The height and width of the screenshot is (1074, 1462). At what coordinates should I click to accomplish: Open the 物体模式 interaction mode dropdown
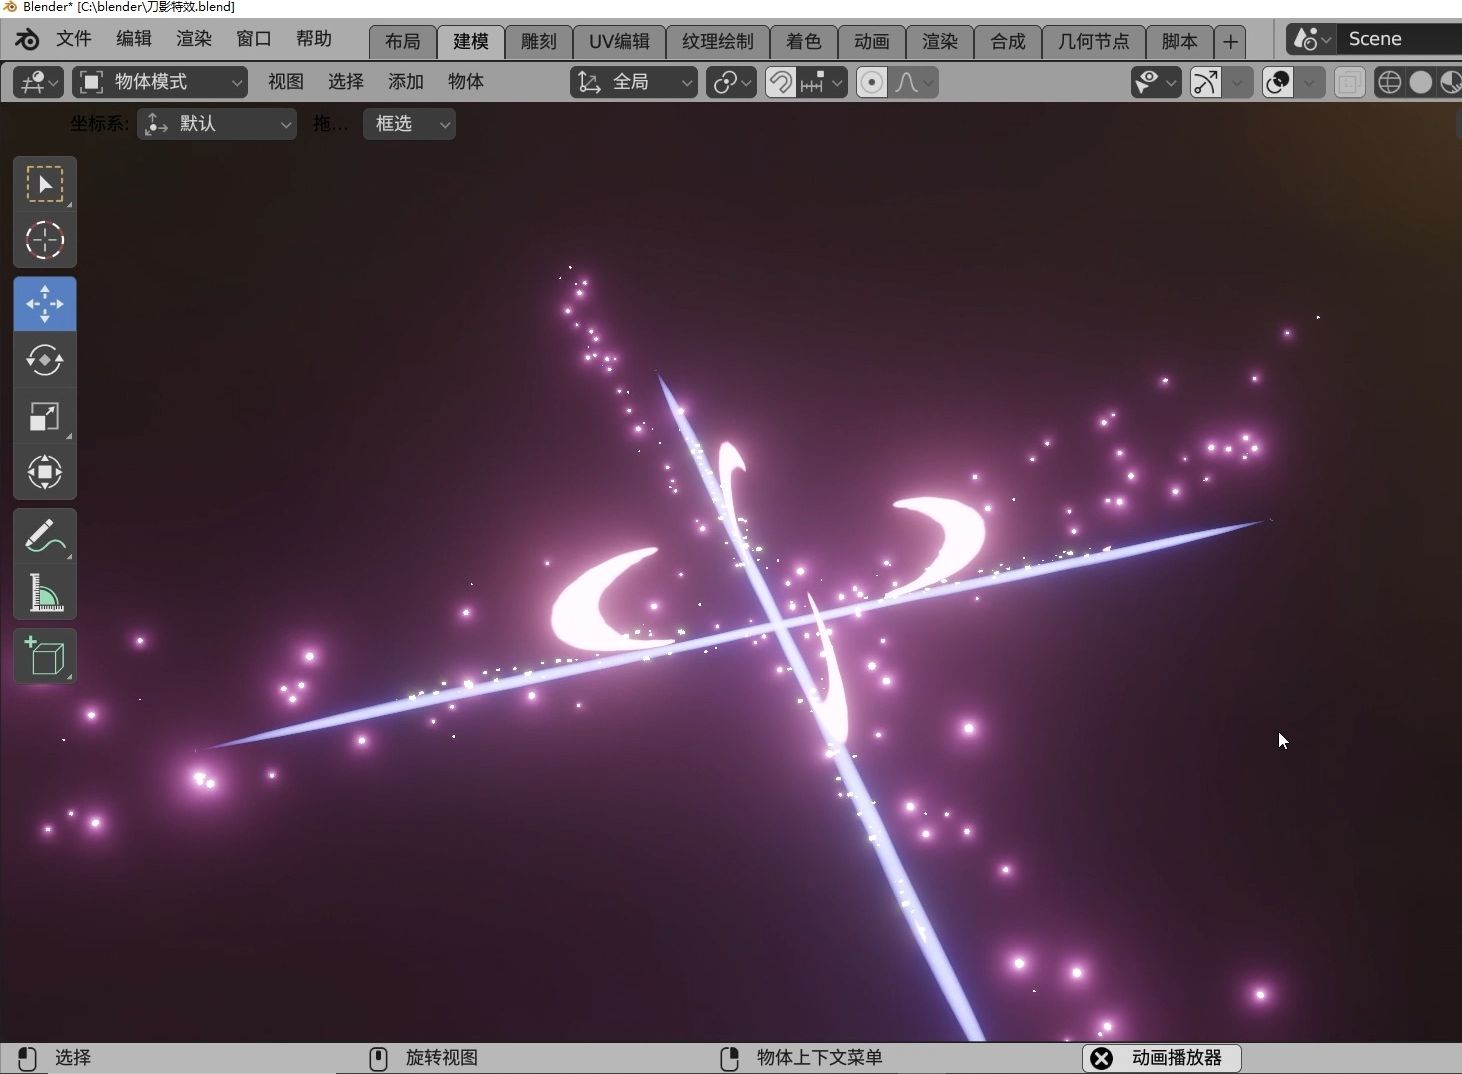(159, 82)
